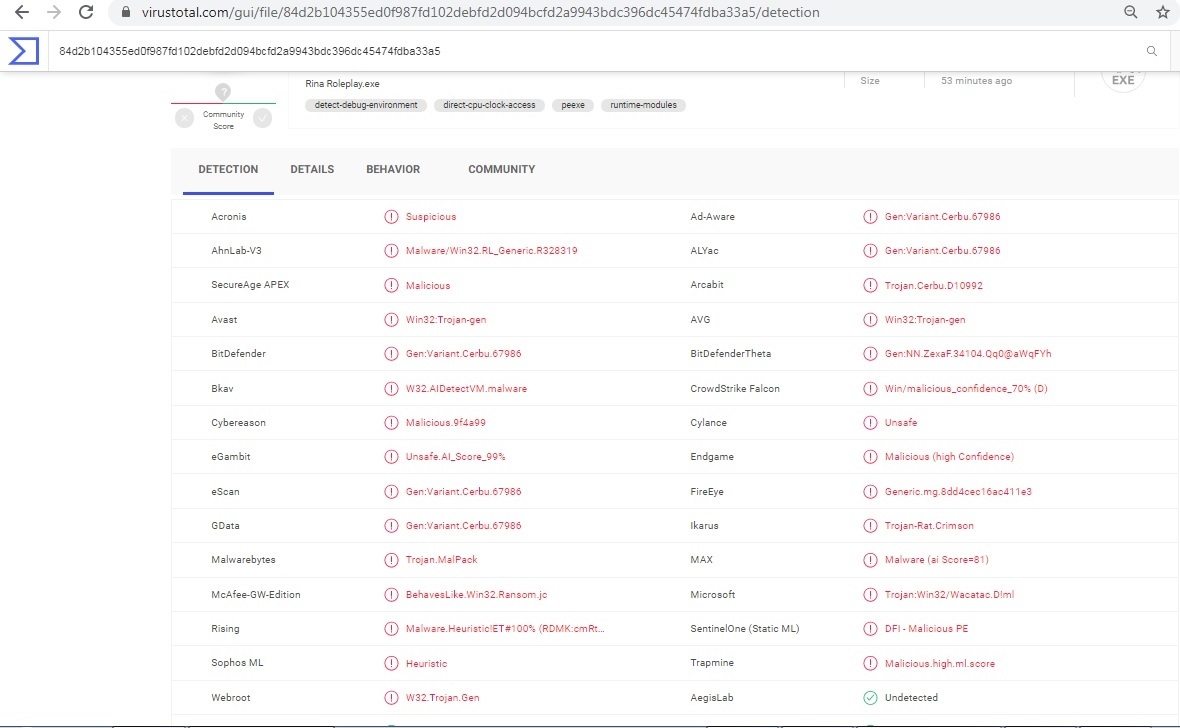This screenshot has width=1180, height=728.
Task: Click the padlock site security icon
Action: point(126,12)
